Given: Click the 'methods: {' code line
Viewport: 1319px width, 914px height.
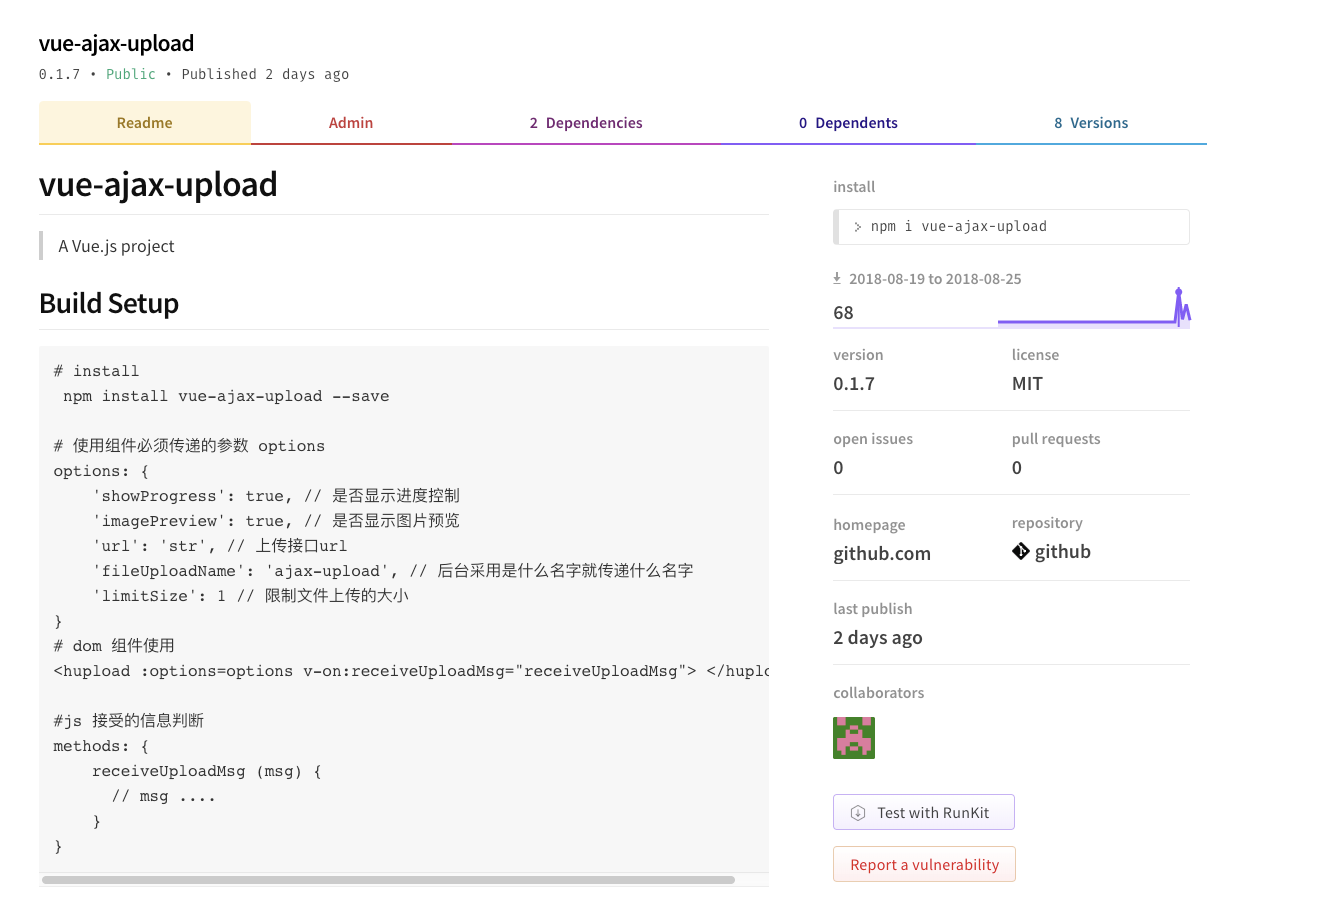Looking at the screenshot, I should 101,746.
